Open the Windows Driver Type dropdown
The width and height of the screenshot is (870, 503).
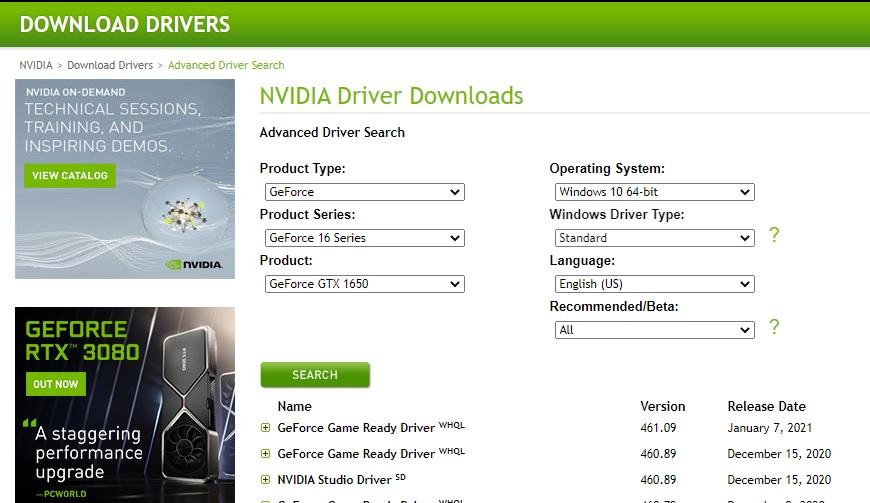coord(655,238)
